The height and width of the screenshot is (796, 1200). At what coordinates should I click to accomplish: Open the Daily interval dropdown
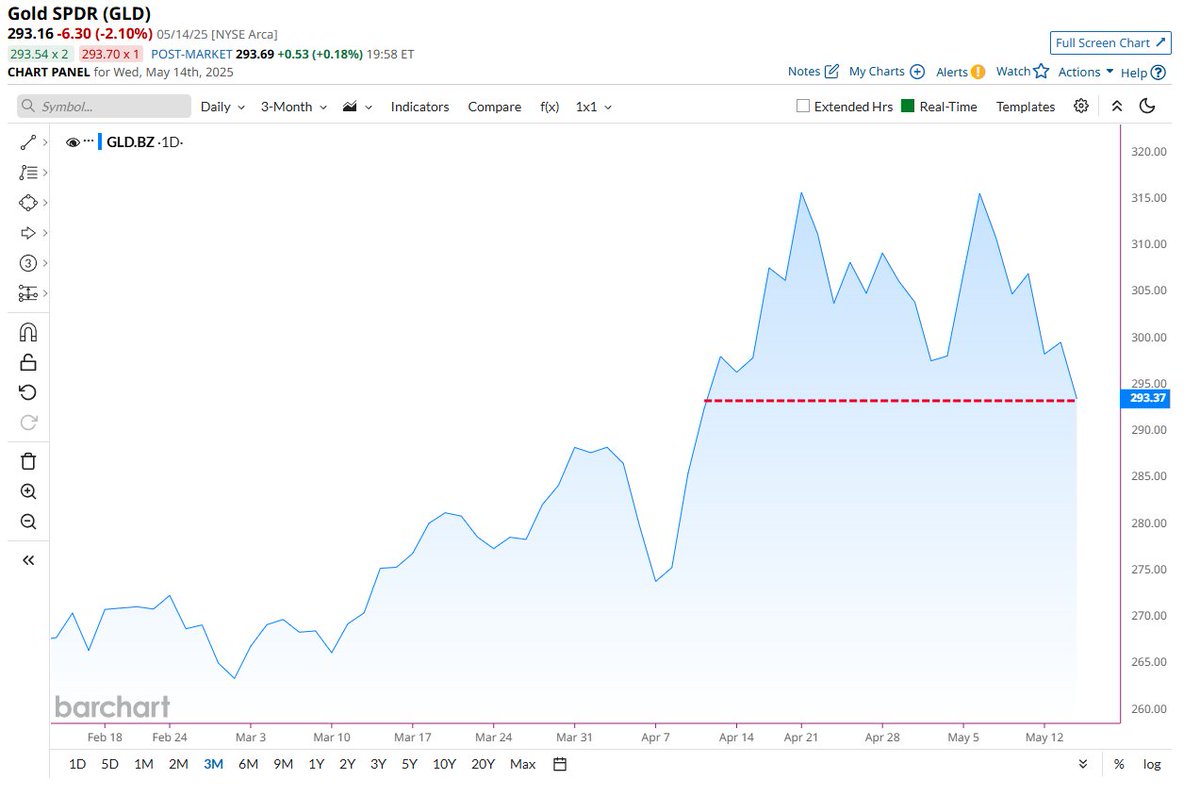point(223,106)
